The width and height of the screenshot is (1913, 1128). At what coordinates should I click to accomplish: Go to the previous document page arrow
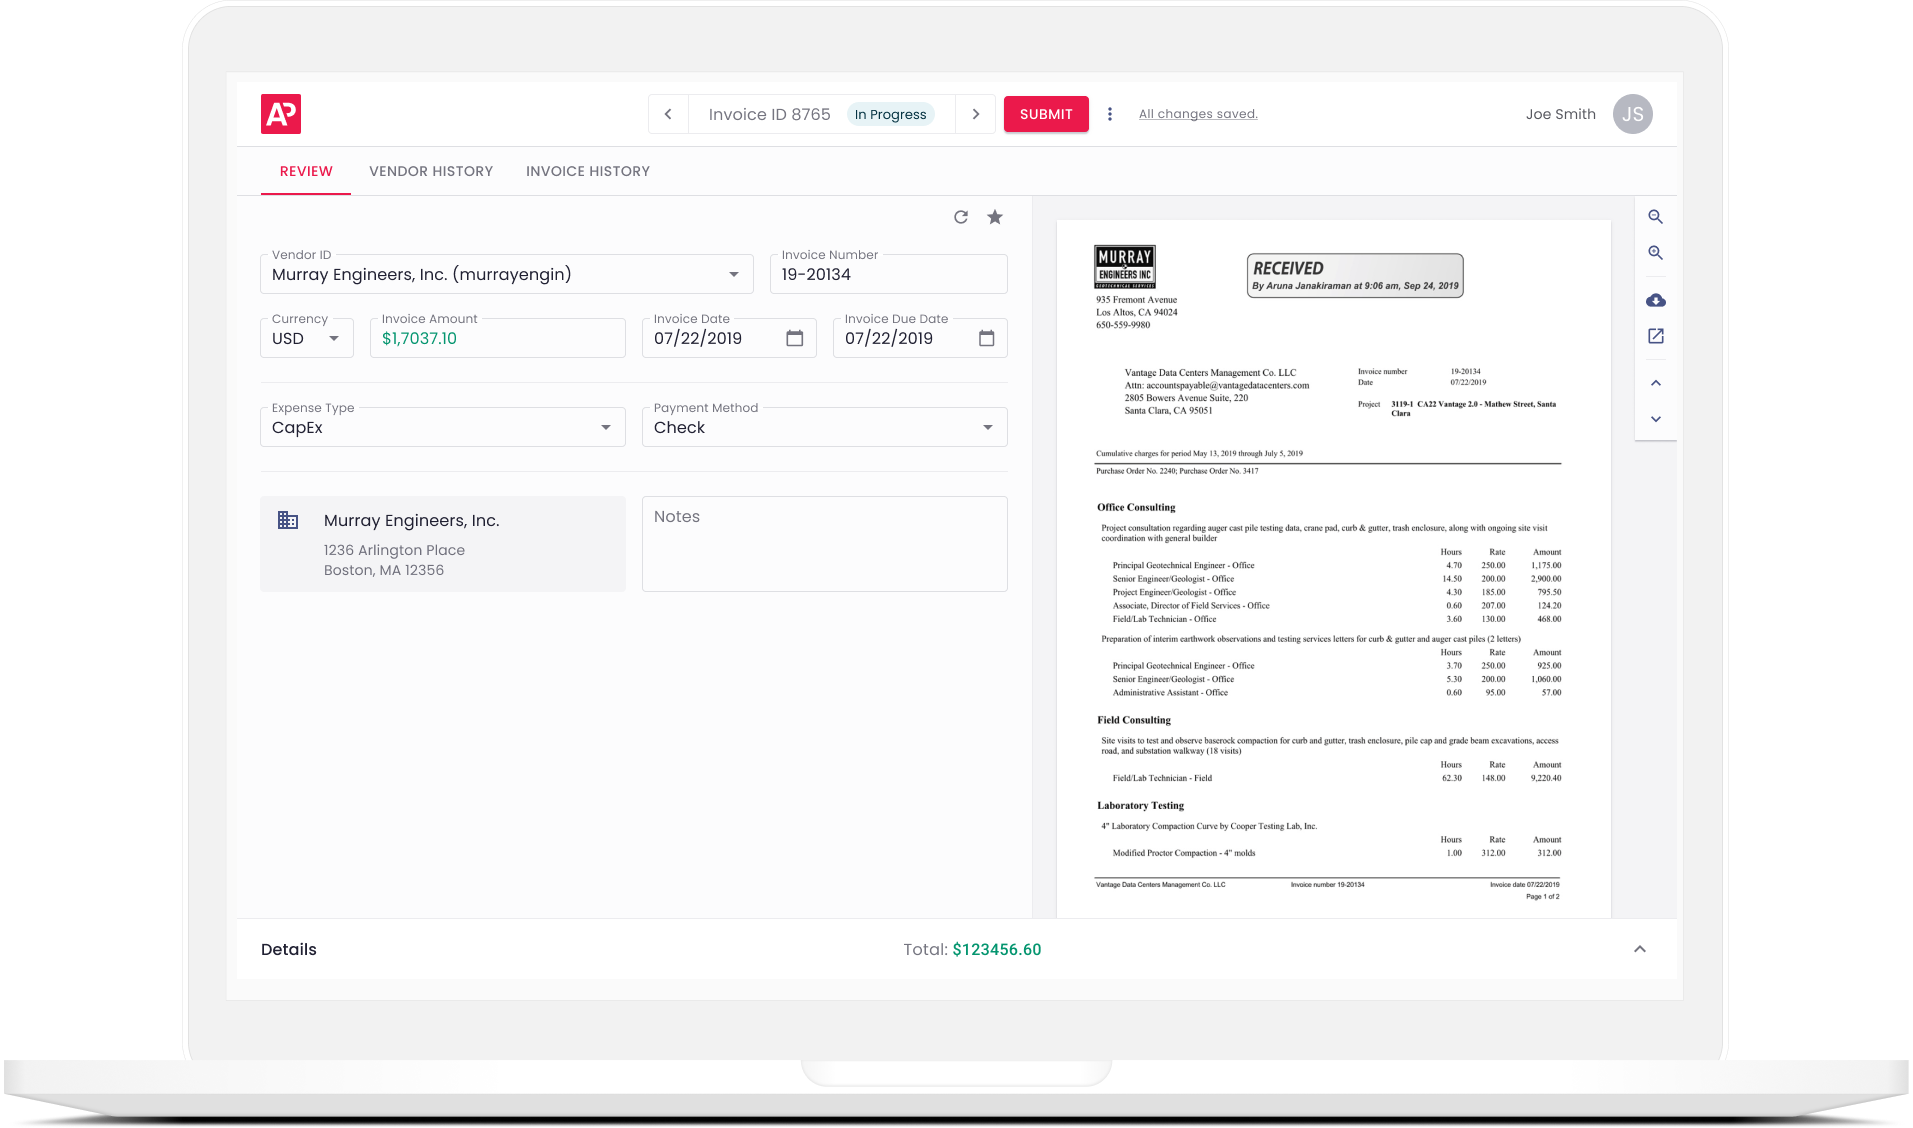point(1656,383)
